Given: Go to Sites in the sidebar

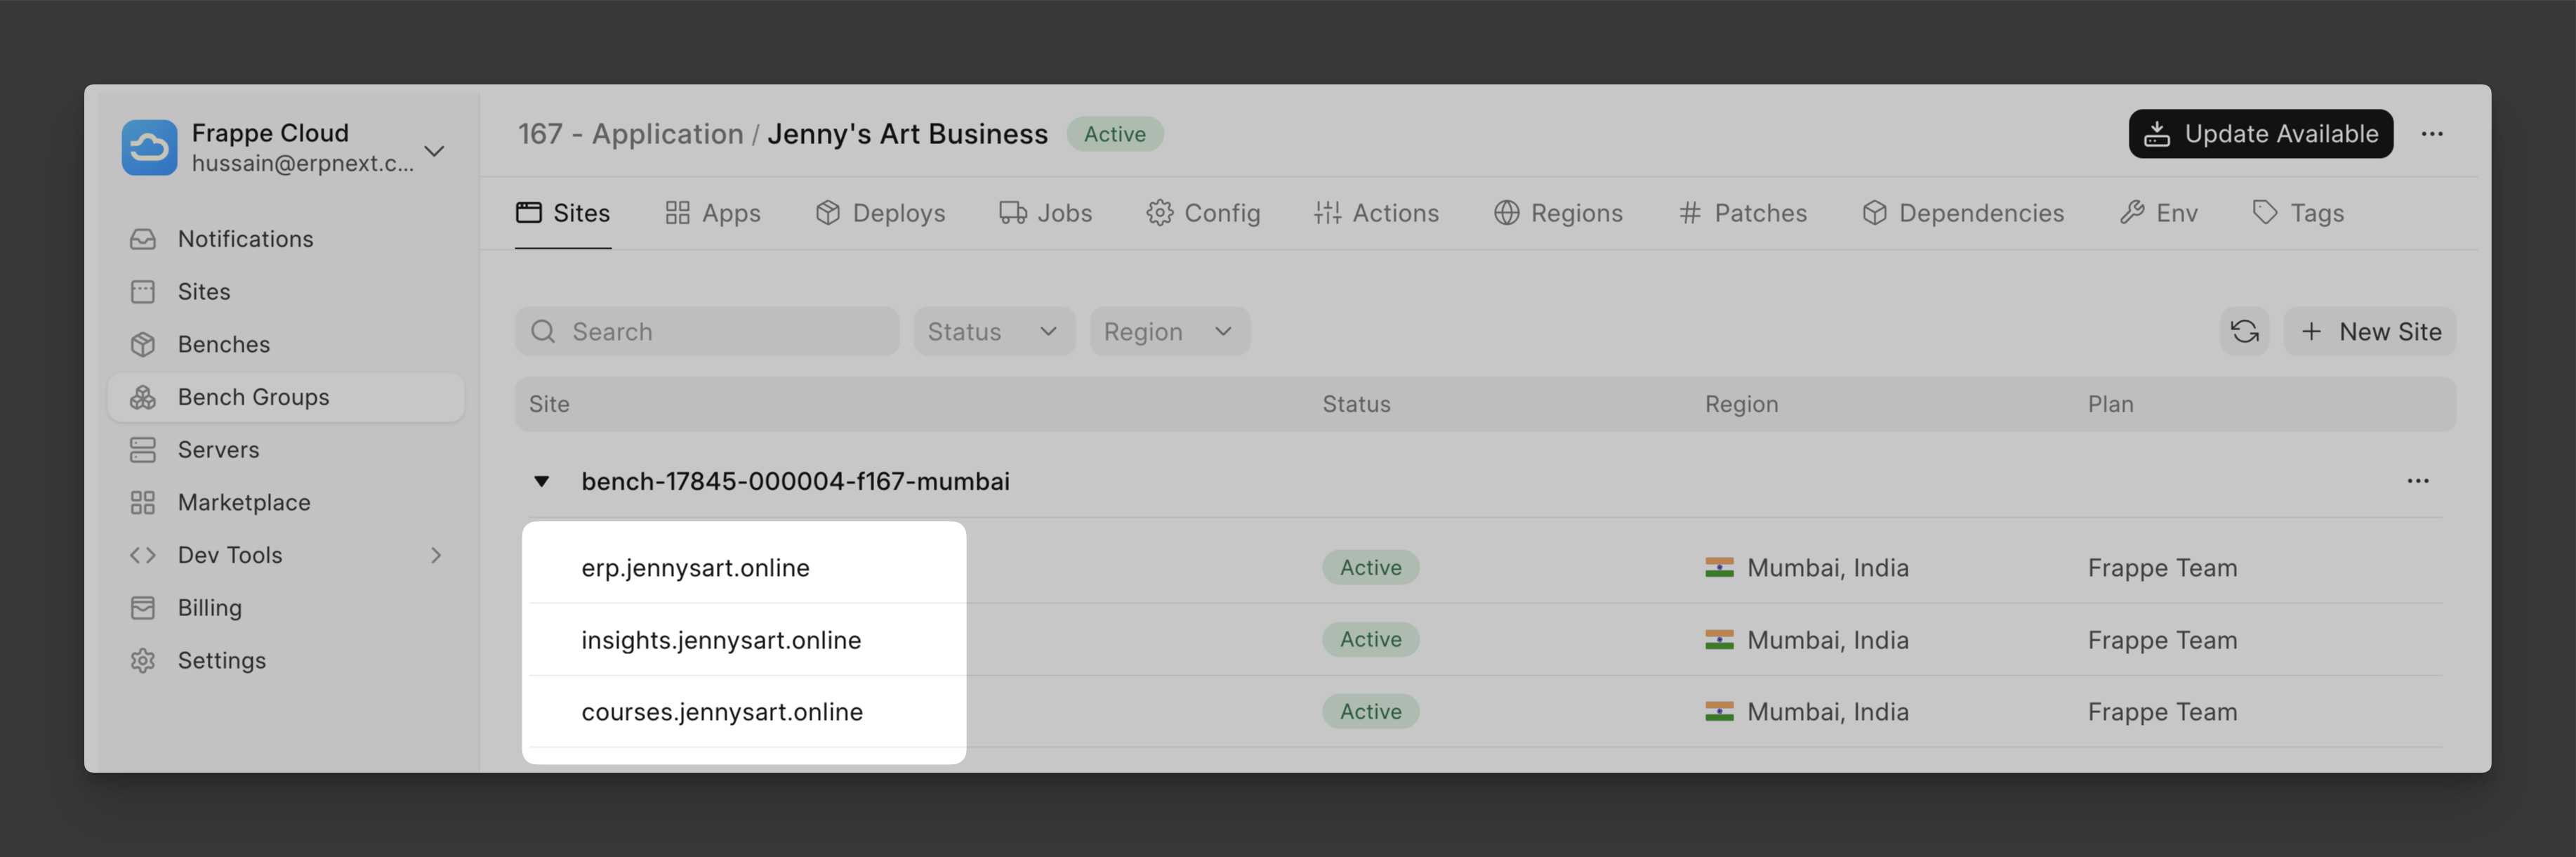Looking at the screenshot, I should [286, 291].
